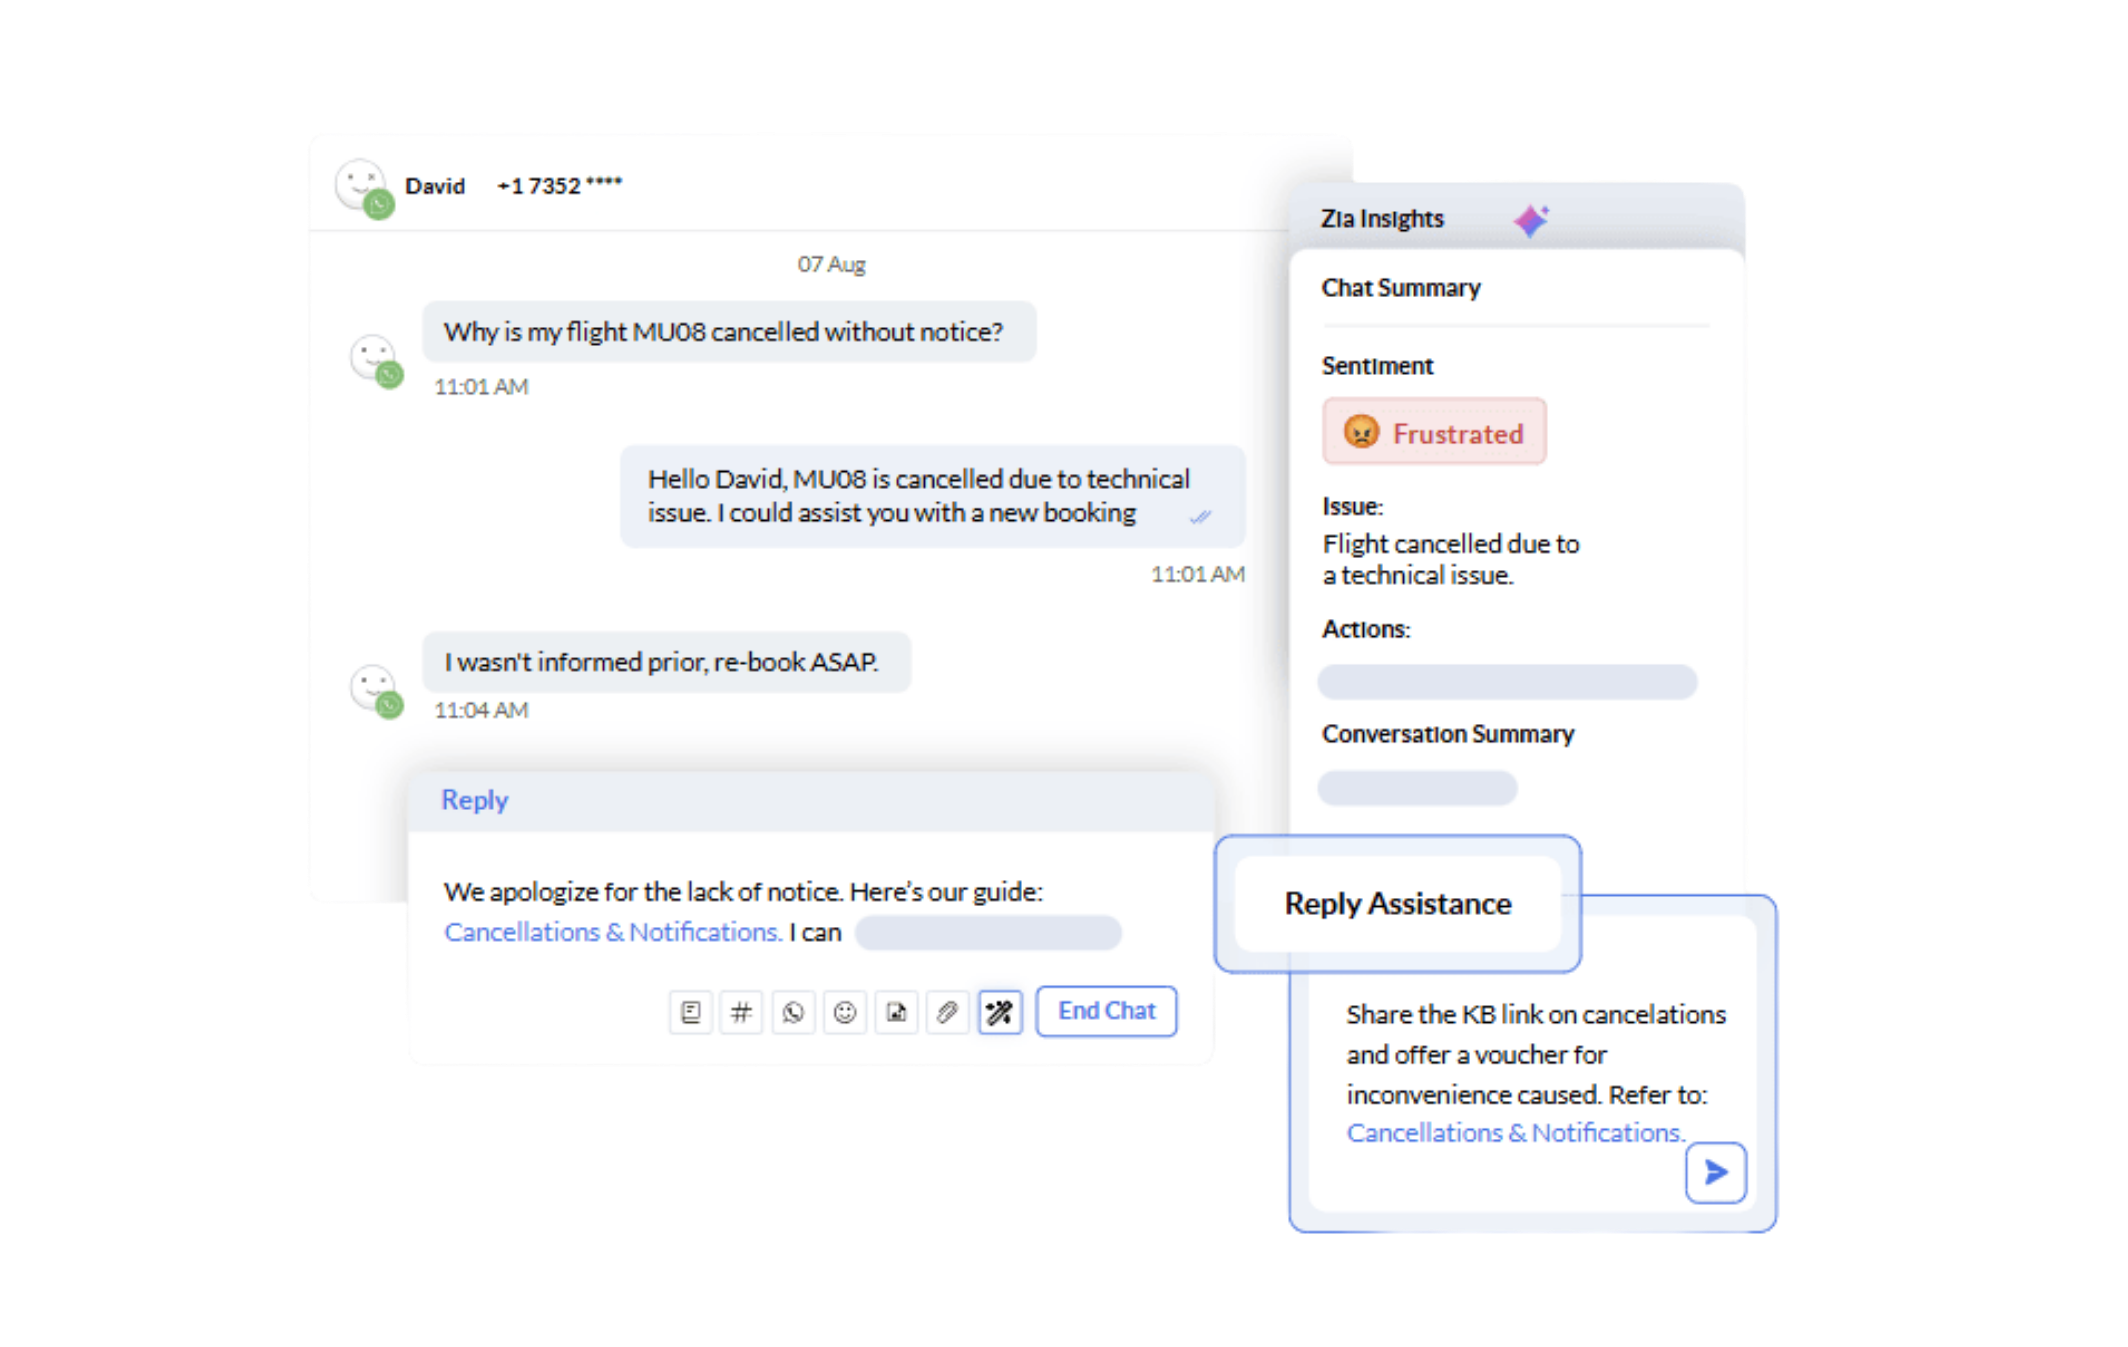This screenshot has height=1347, width=2128.
Task: Send the suggested reply with the arrow icon
Action: [x=1715, y=1172]
